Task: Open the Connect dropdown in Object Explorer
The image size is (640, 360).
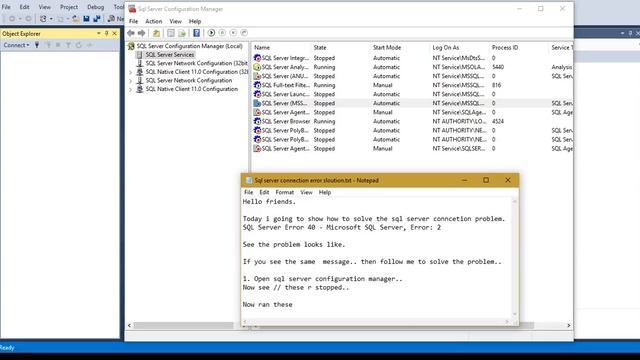Action: point(16,45)
